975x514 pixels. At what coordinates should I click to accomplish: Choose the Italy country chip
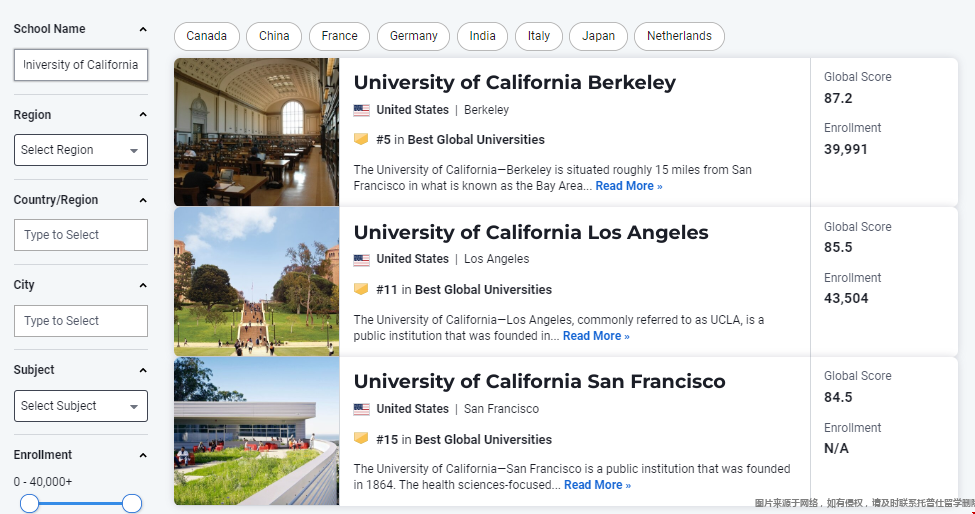tap(538, 36)
